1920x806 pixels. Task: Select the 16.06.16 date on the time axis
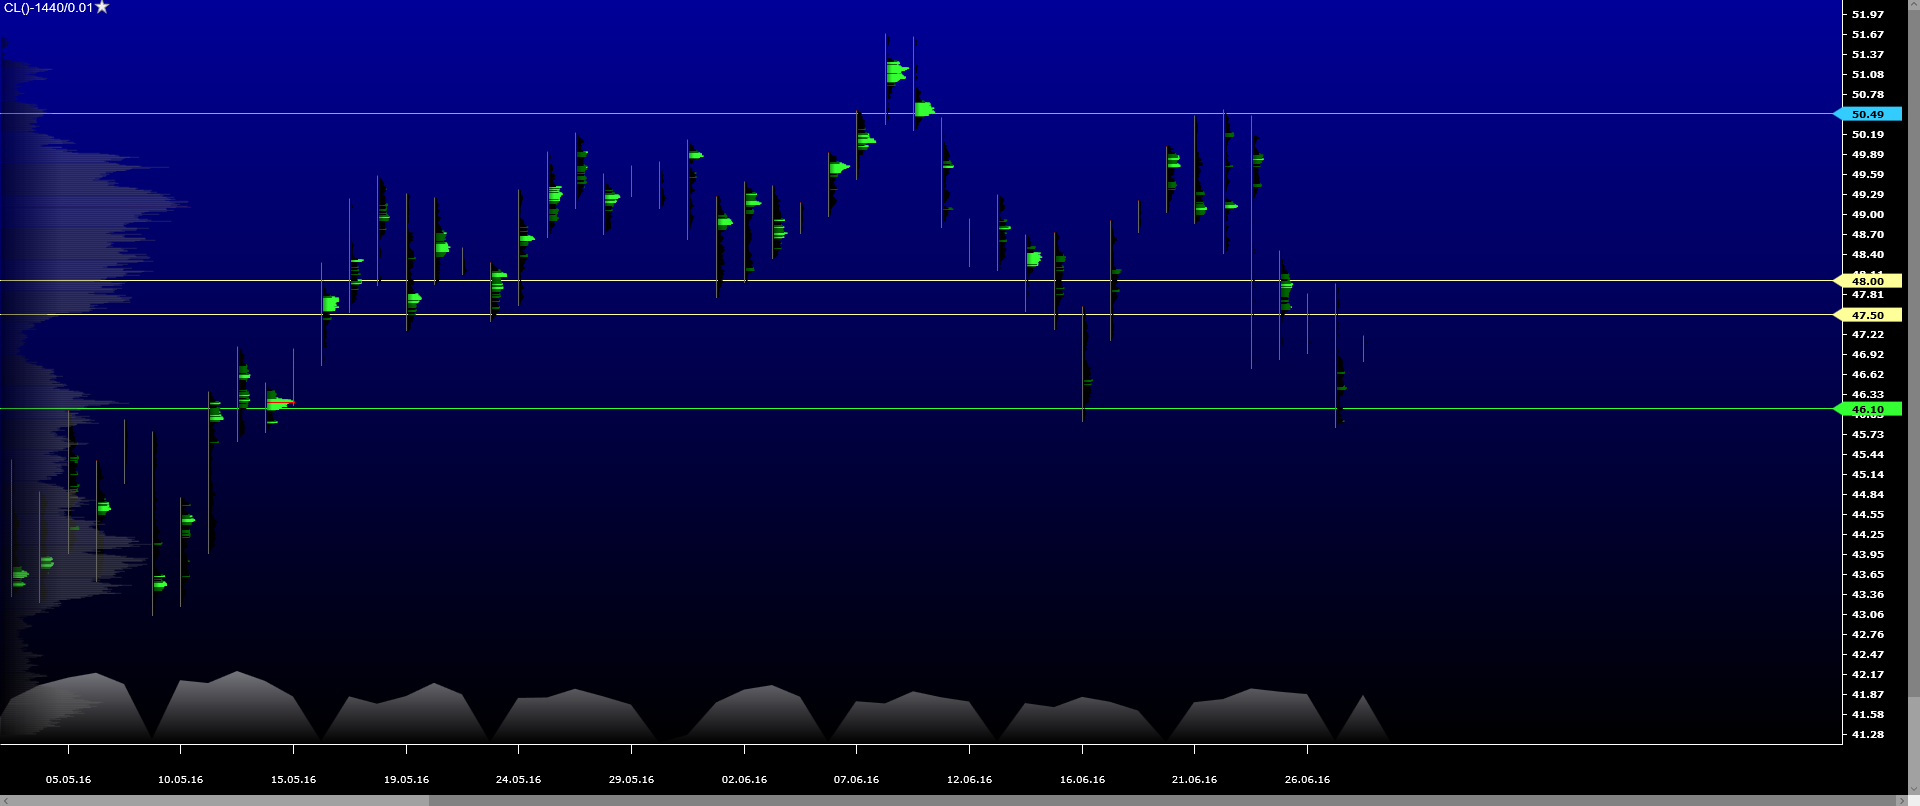(1082, 779)
